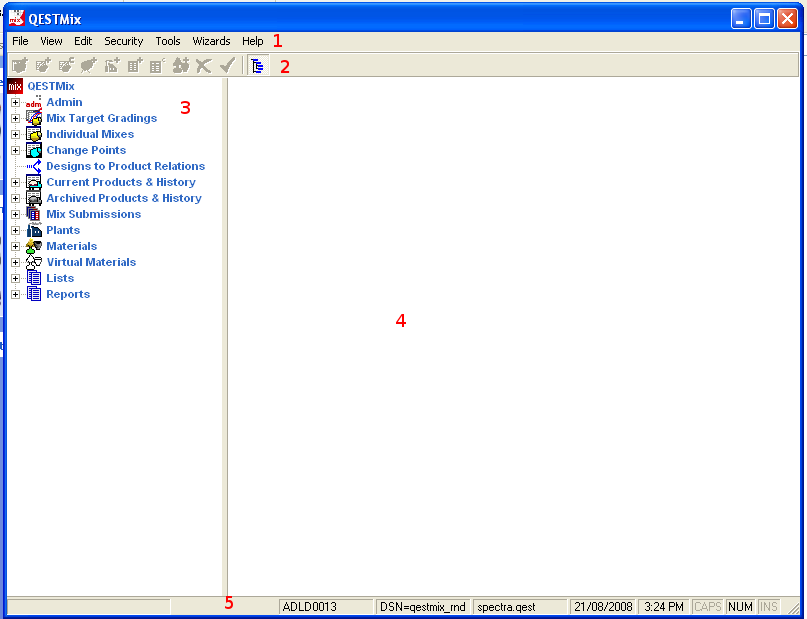The image size is (807, 619).
Task: Click the Plants icon in tree
Action: (x=34, y=230)
